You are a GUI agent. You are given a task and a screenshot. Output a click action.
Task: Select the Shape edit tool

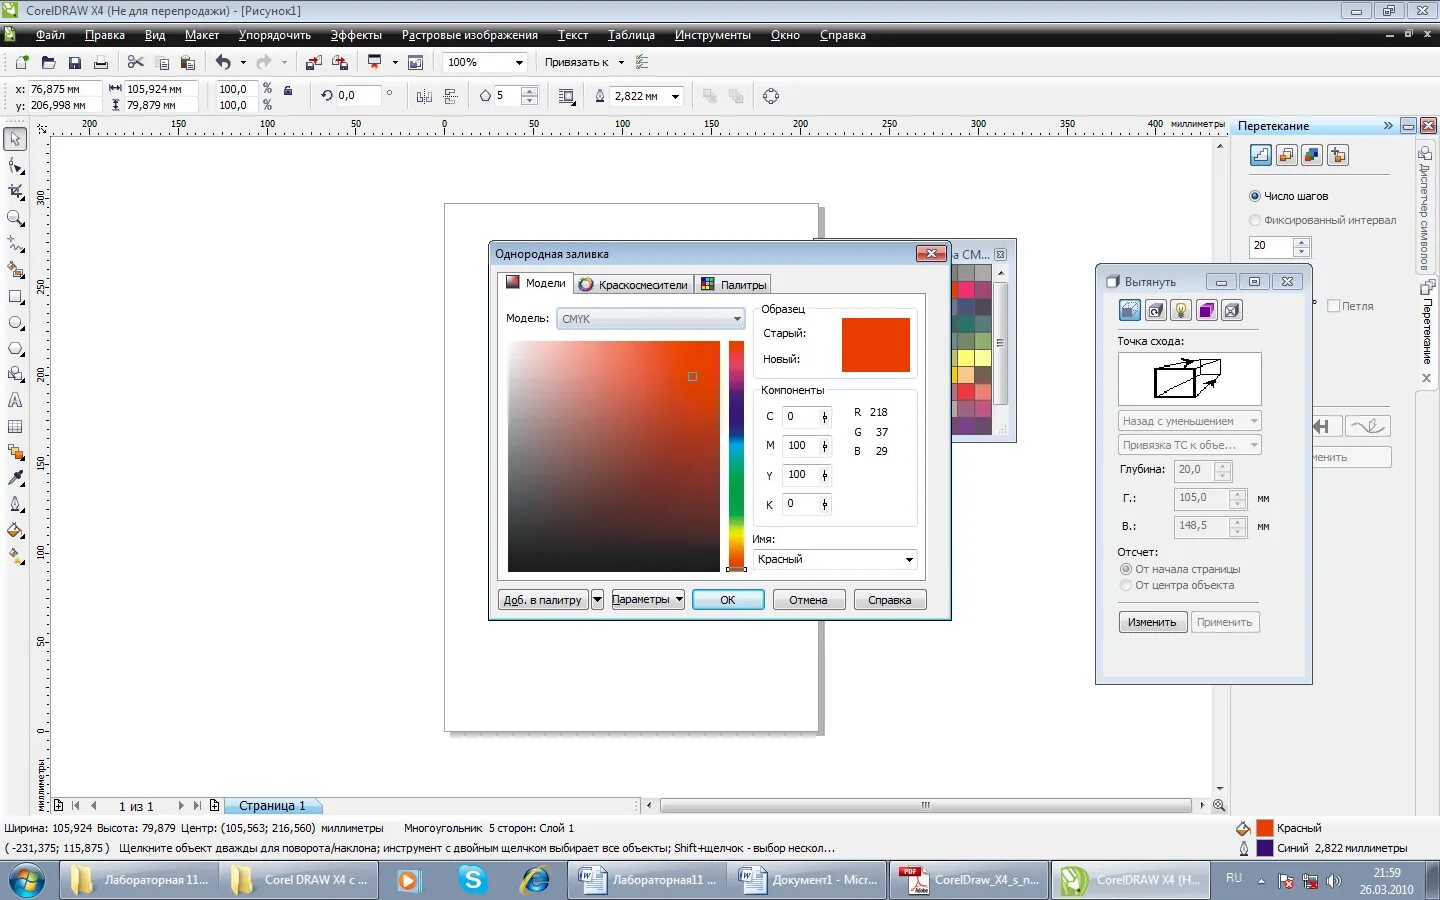[x=15, y=166]
